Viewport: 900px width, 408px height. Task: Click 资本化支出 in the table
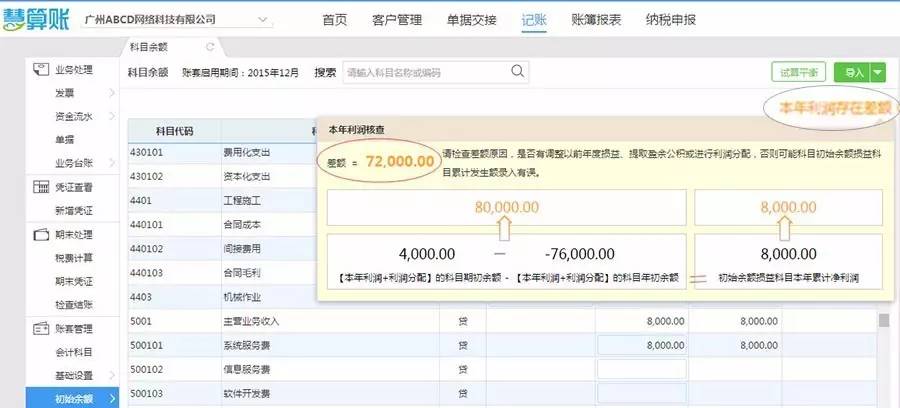click(246, 176)
